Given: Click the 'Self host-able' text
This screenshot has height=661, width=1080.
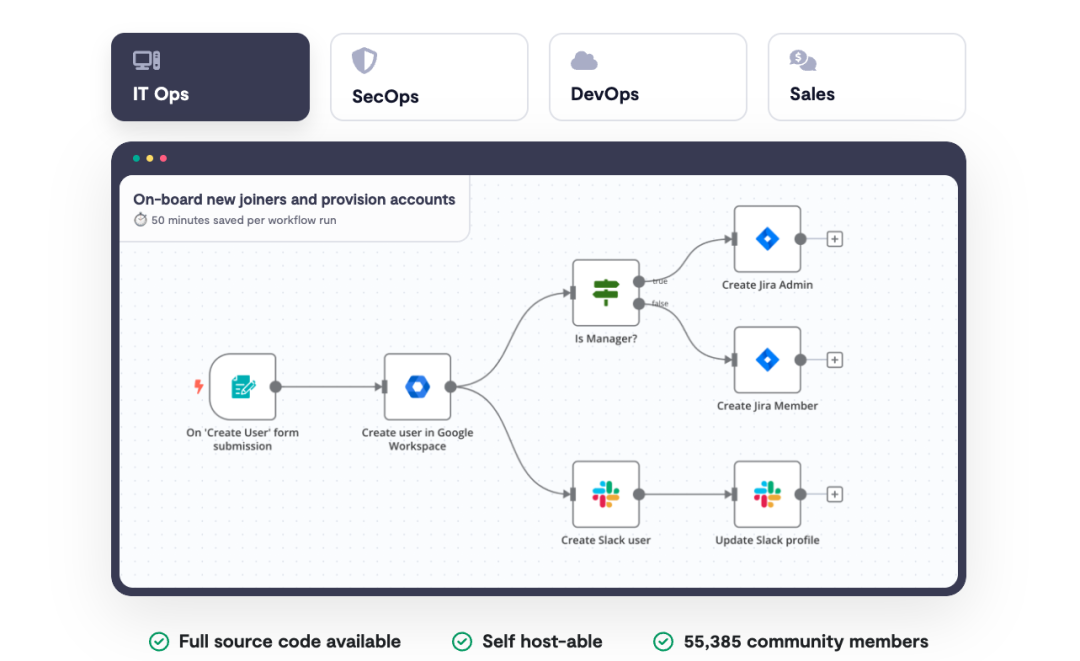Looking at the screenshot, I should pyautogui.click(x=542, y=642).
